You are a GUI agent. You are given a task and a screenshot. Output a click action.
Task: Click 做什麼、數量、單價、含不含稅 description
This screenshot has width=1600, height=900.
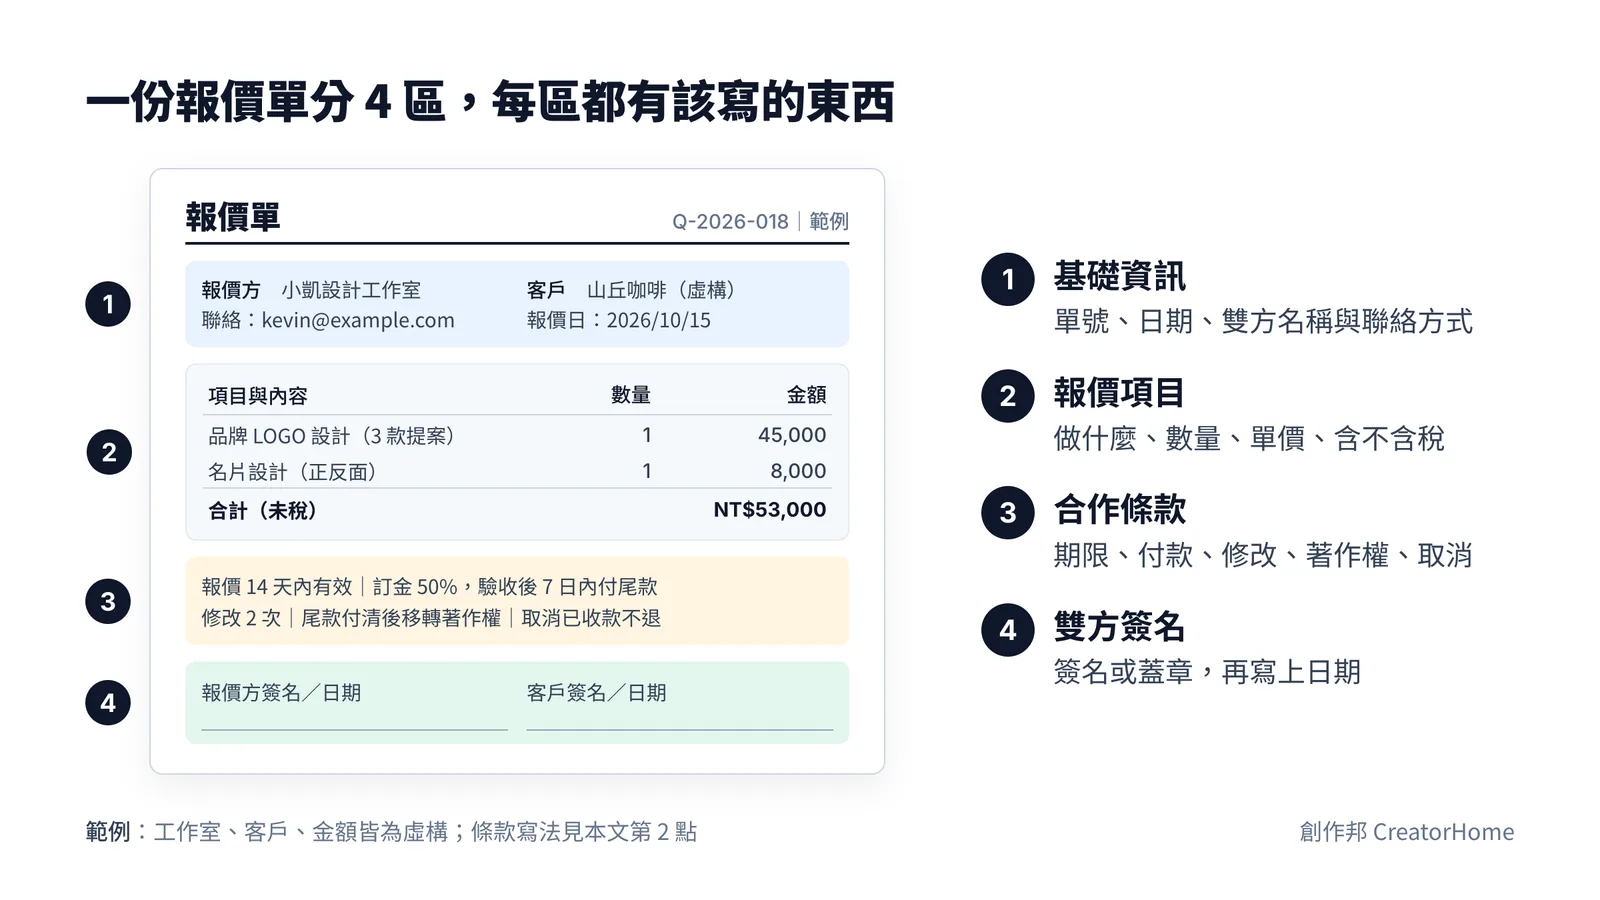[x=1249, y=439]
